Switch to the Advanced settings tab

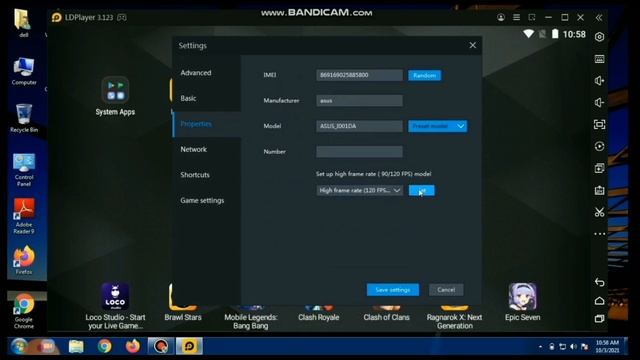(x=196, y=73)
